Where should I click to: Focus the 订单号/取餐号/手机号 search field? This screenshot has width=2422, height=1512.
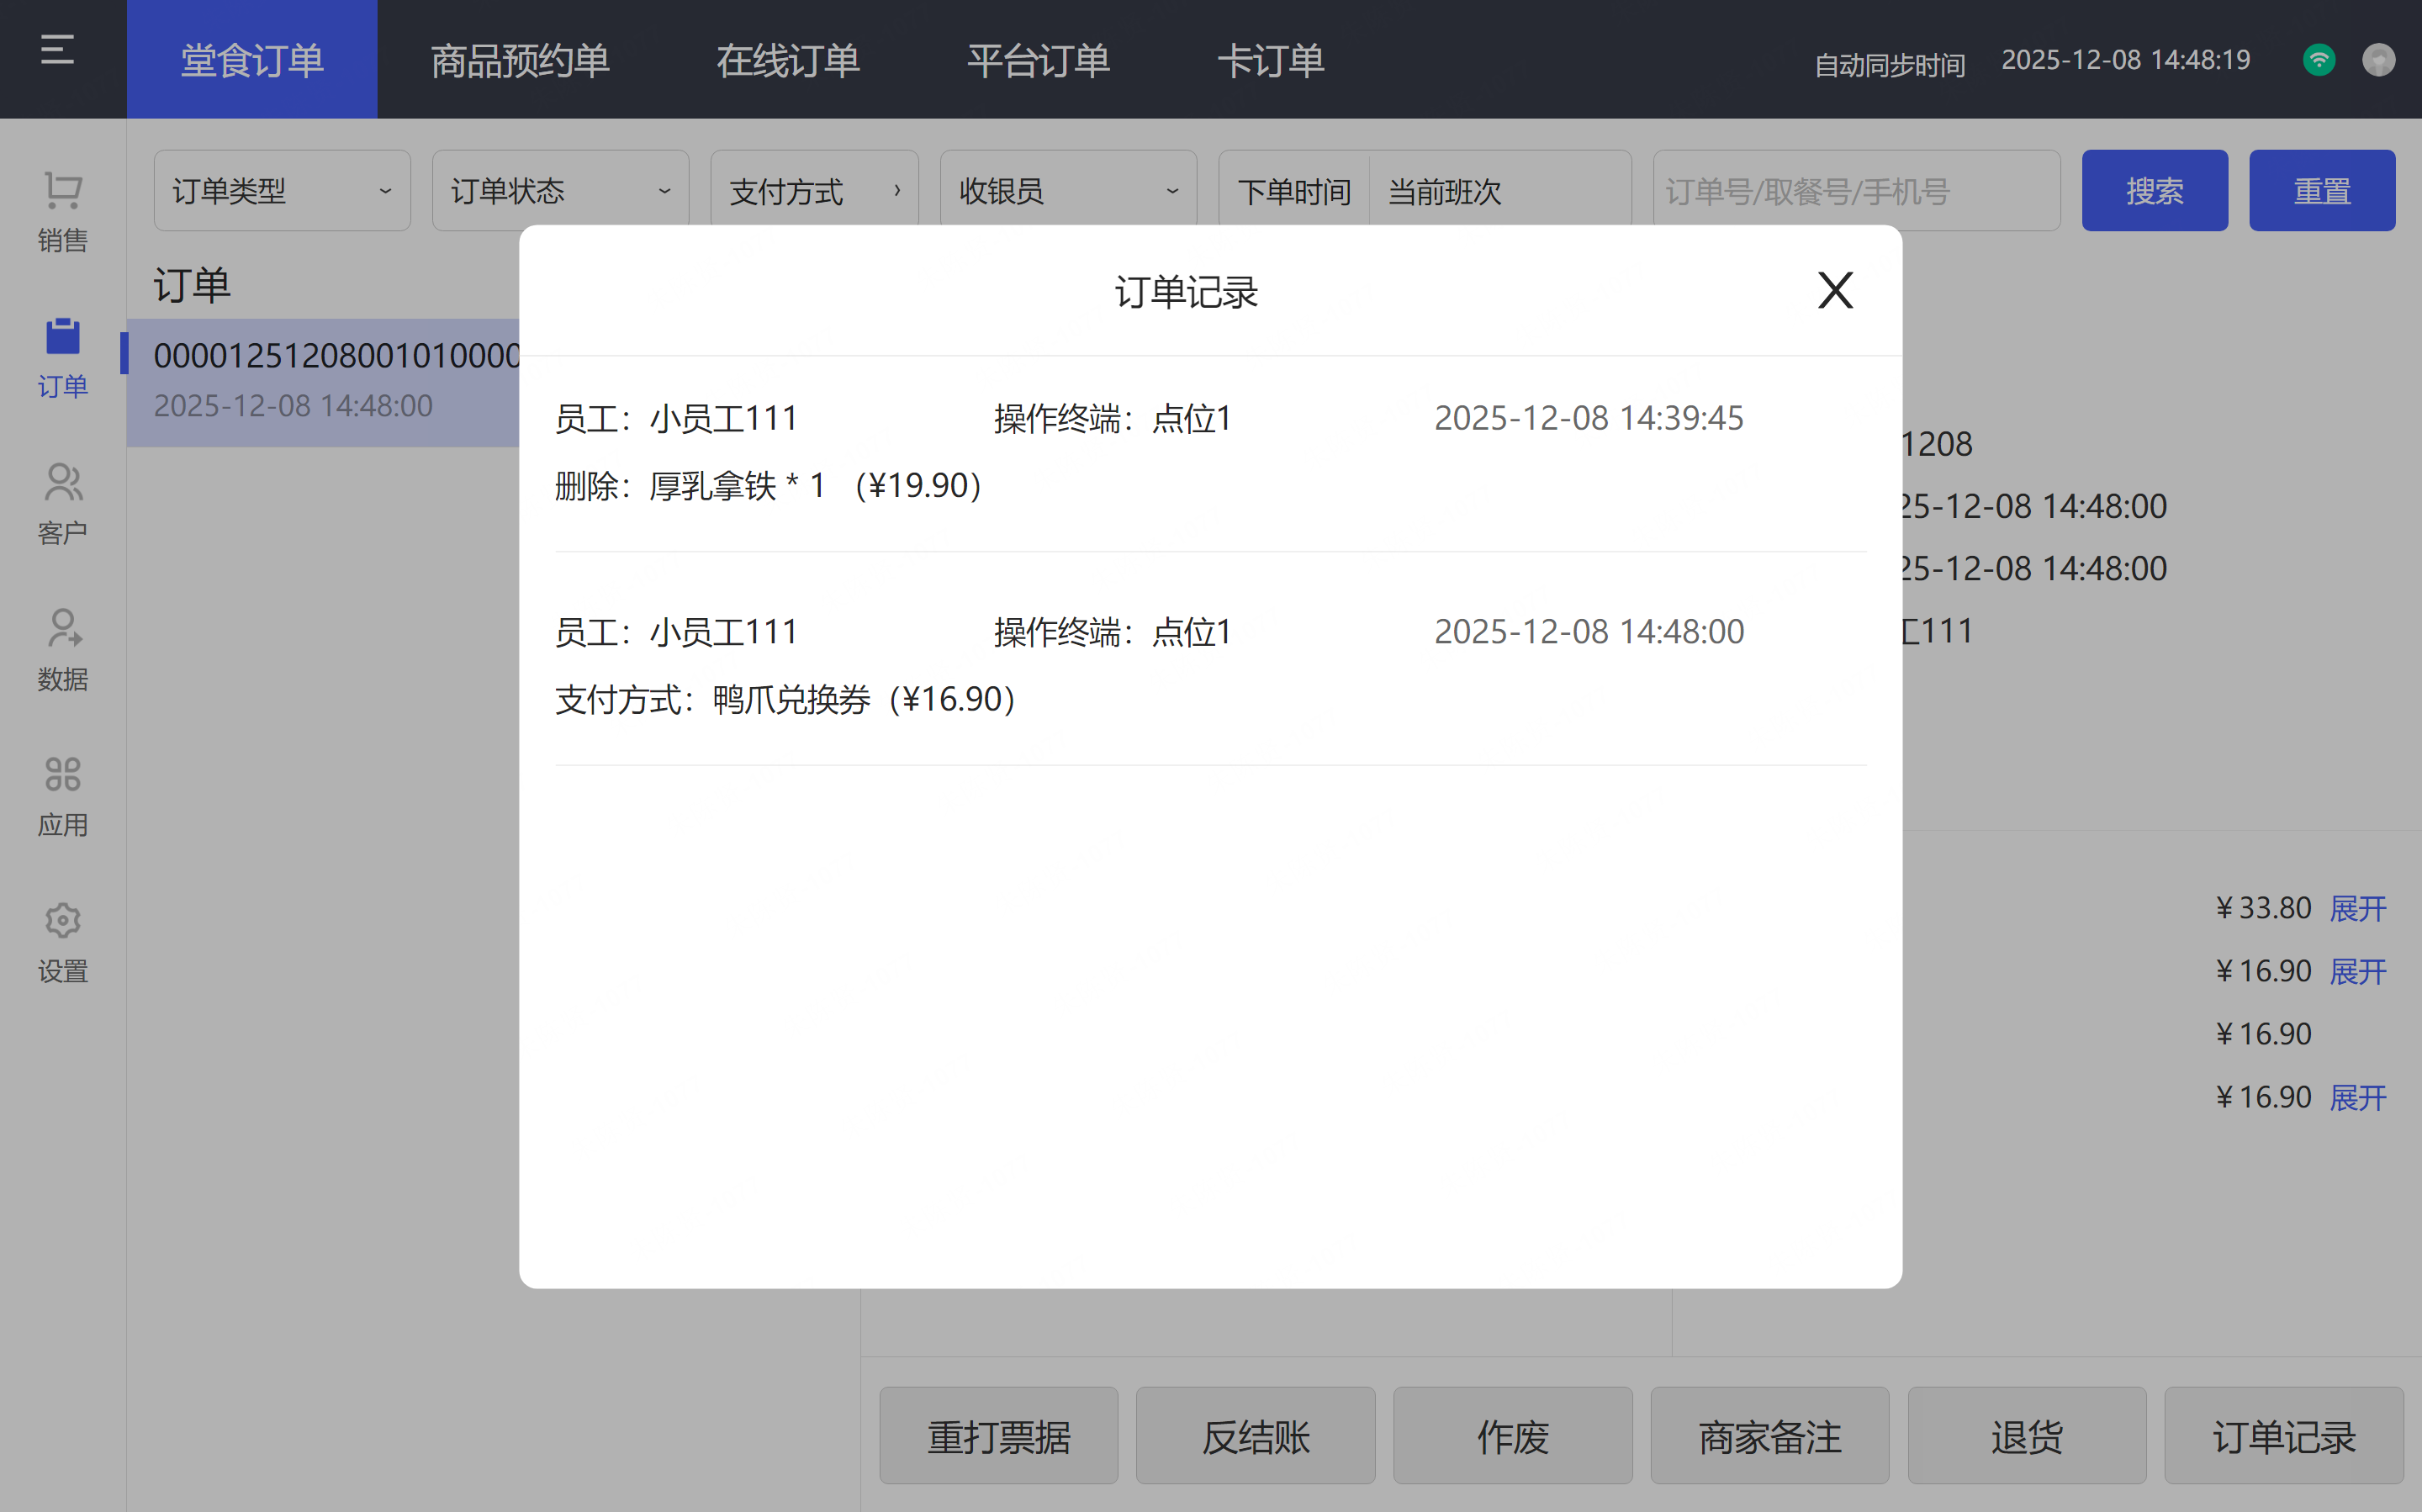coord(1855,191)
